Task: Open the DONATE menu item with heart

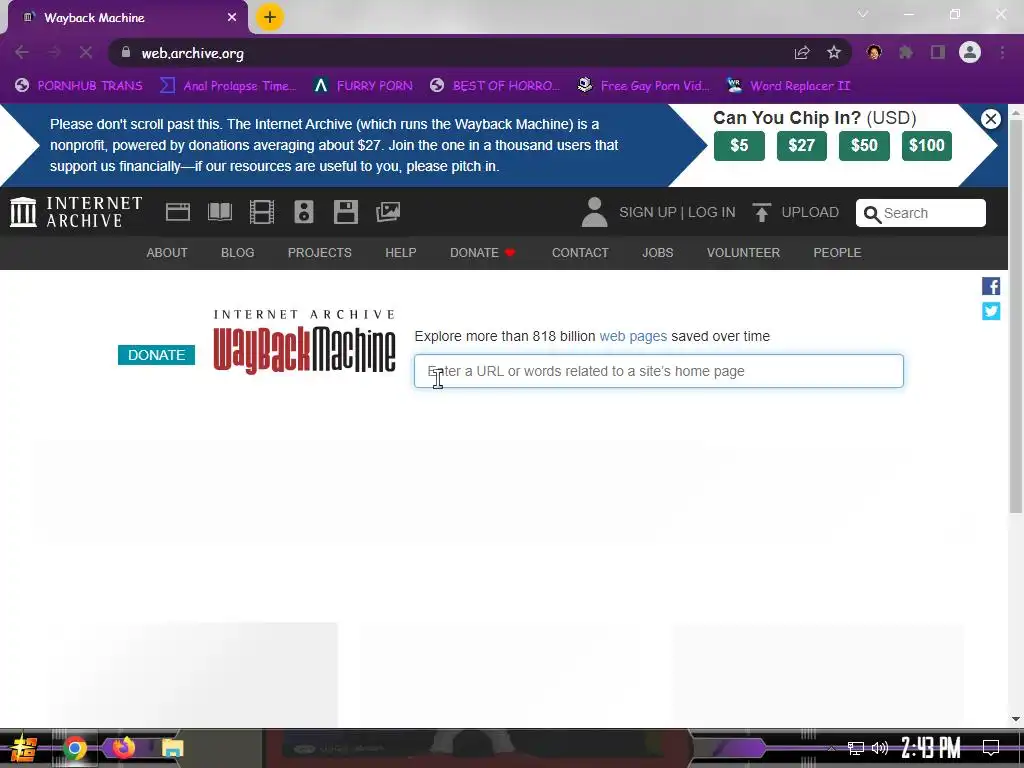Action: (x=483, y=253)
